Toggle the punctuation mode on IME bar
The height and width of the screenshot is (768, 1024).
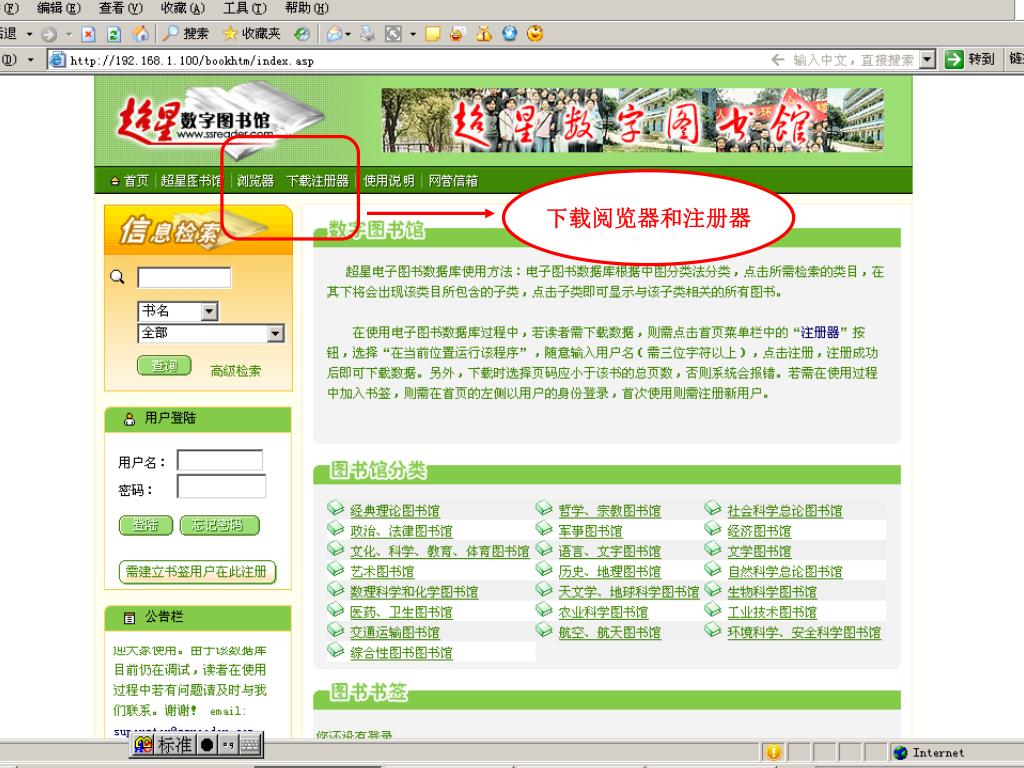[x=228, y=744]
